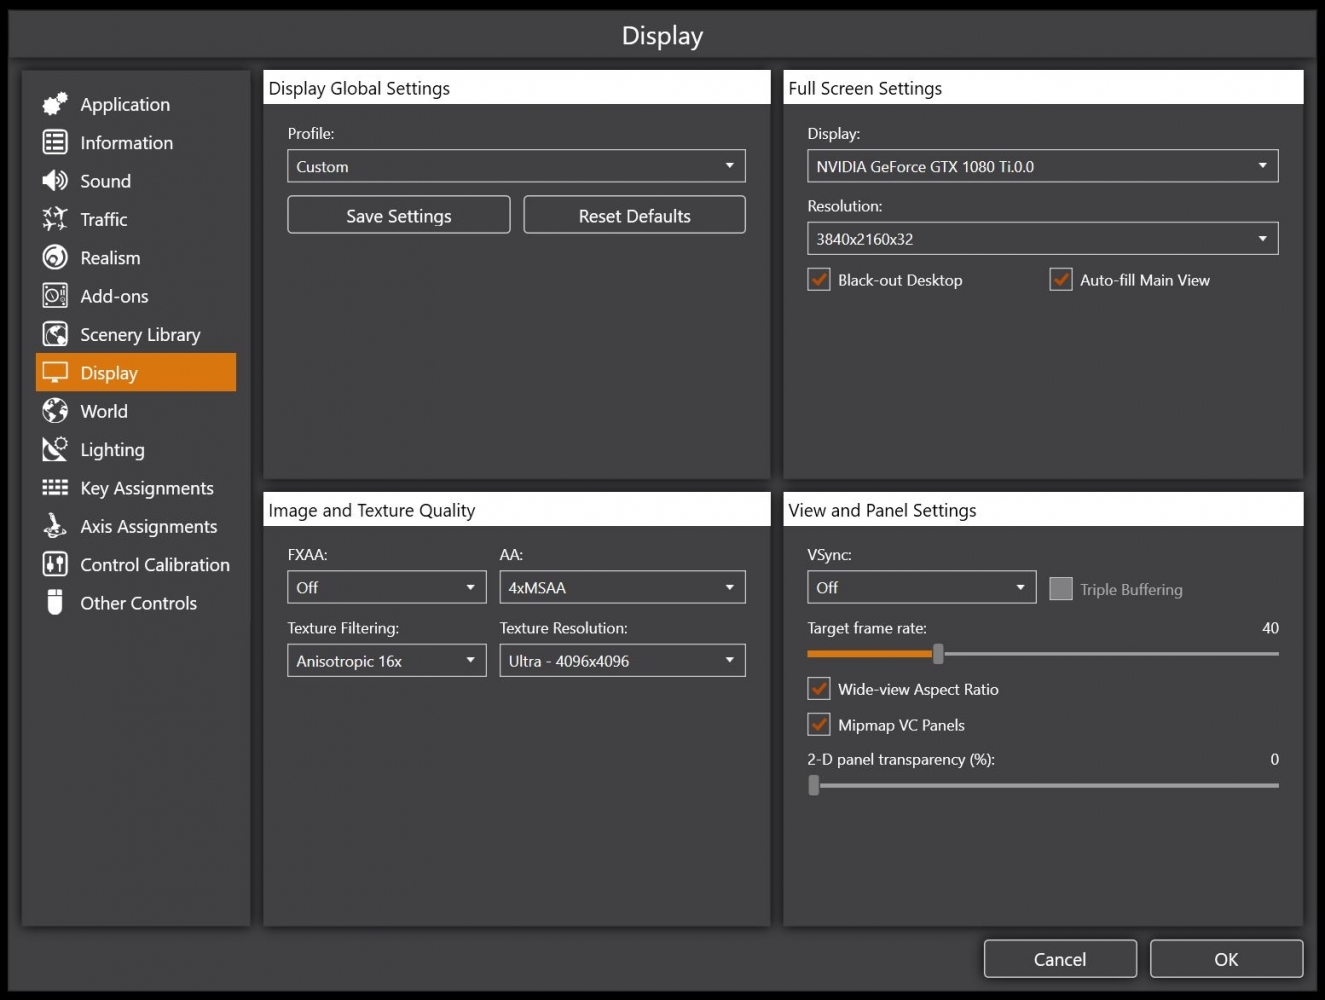
Task: Click the 2-D panel transparency slider handle
Action: pyautogui.click(x=814, y=785)
